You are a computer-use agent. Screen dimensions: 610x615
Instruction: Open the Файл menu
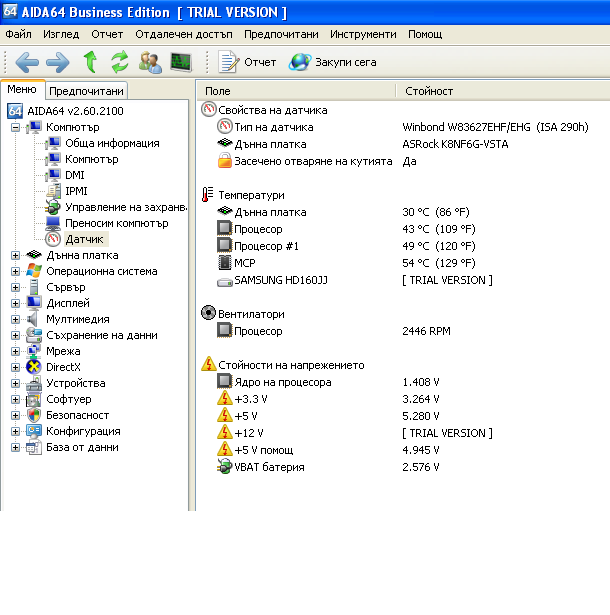click(18, 34)
